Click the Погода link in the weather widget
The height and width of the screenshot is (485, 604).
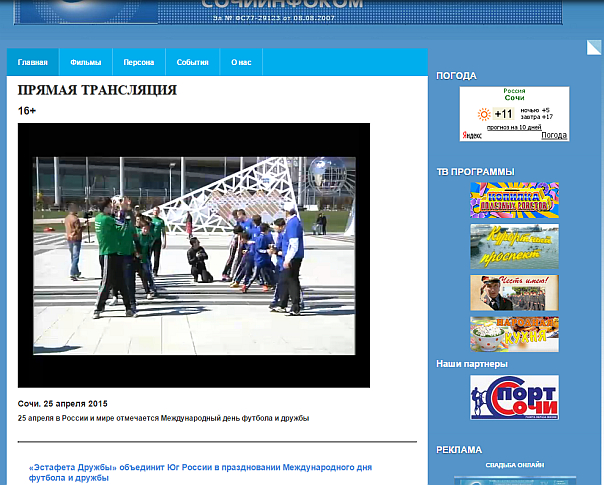click(x=553, y=135)
